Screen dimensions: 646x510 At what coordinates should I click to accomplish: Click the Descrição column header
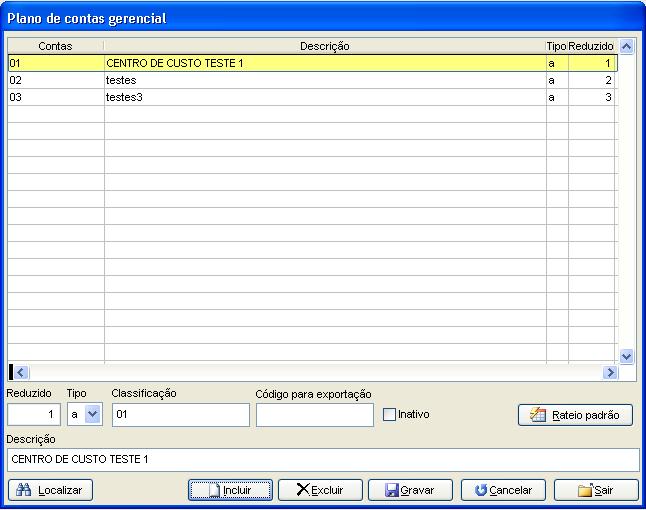coord(325,46)
